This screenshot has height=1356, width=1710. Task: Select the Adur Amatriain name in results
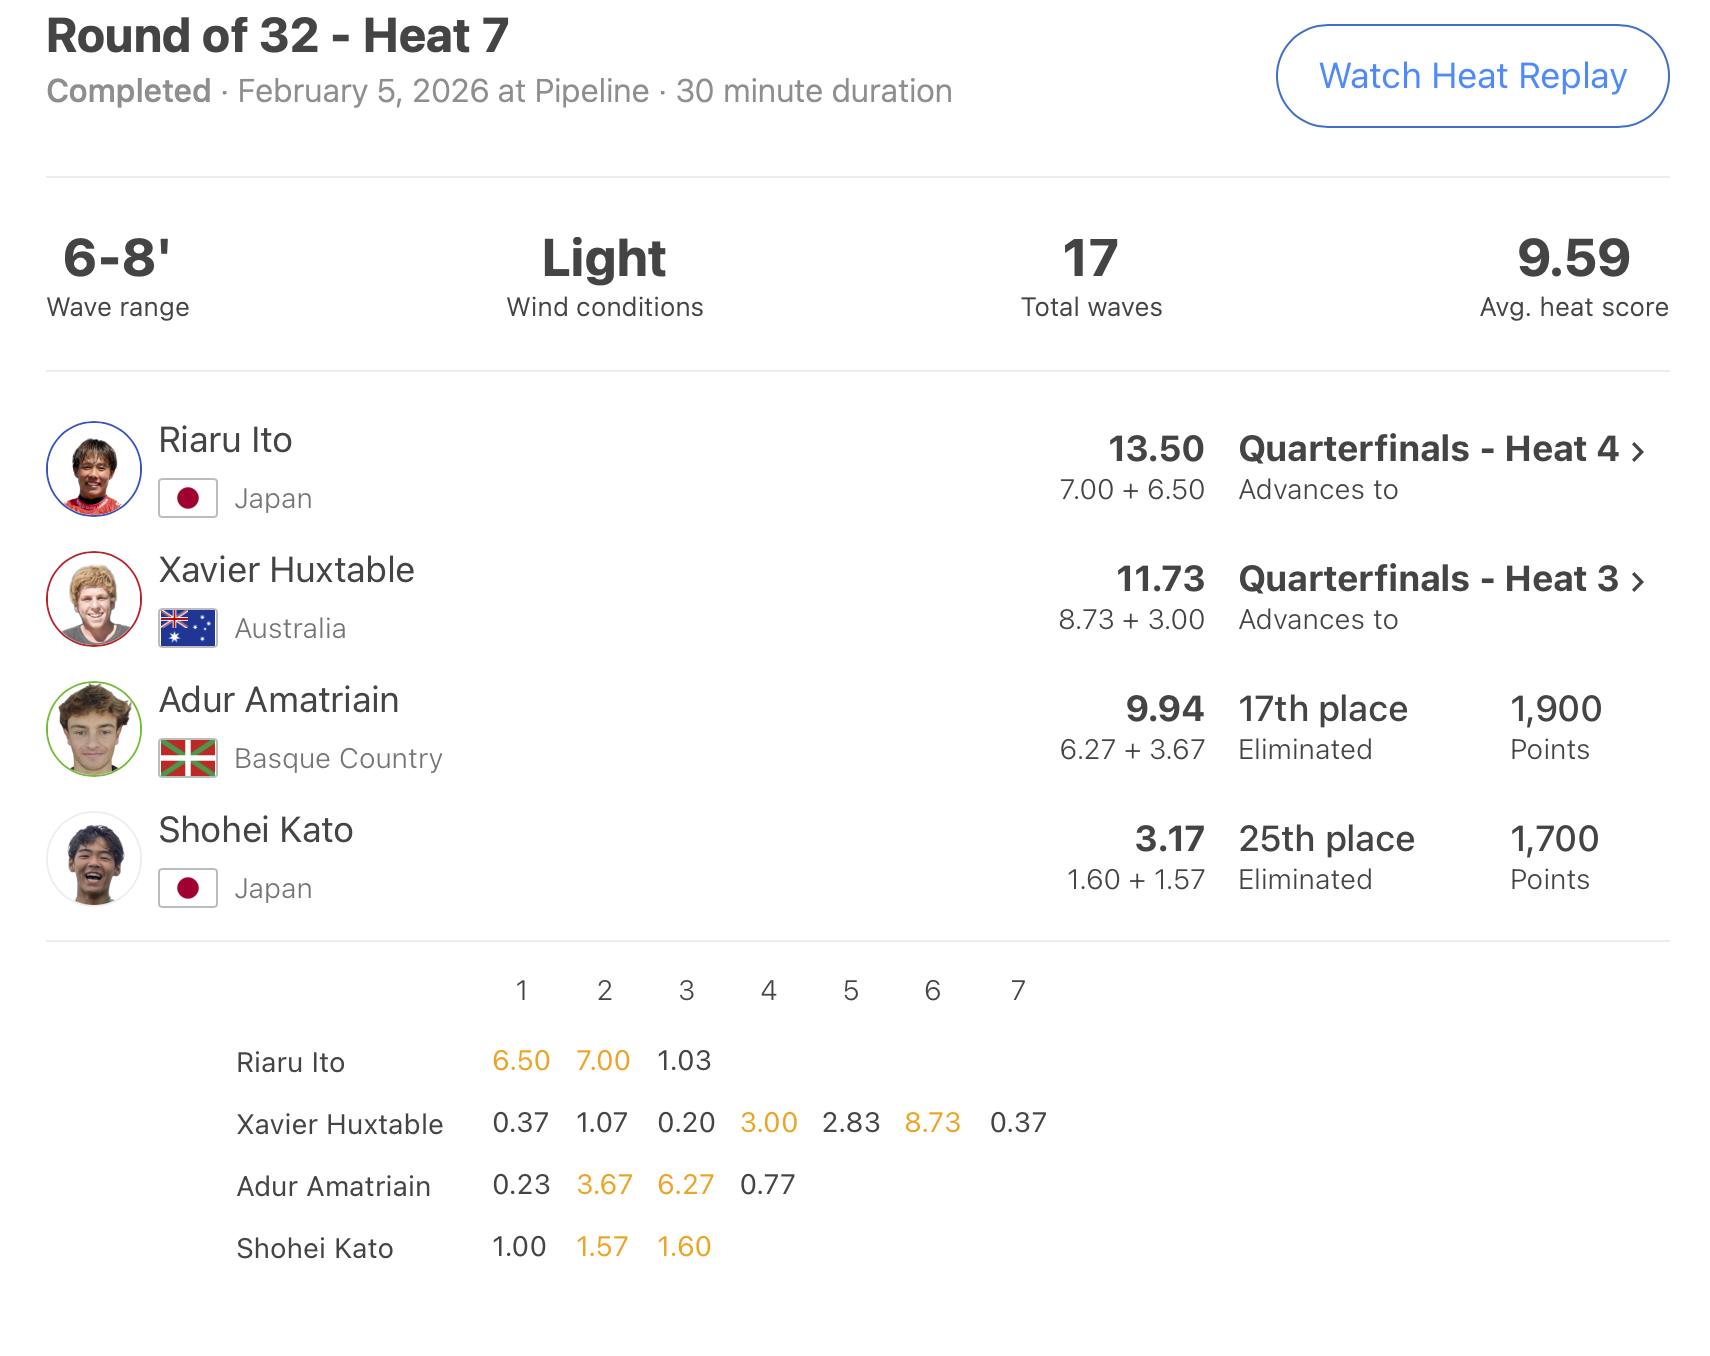[279, 700]
